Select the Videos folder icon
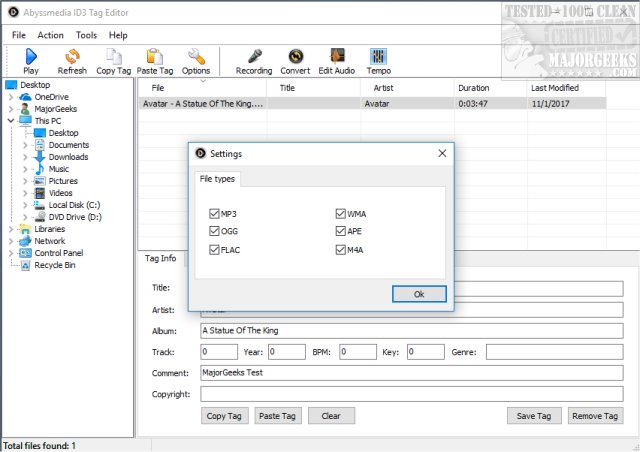The image size is (640, 452). click(40, 193)
